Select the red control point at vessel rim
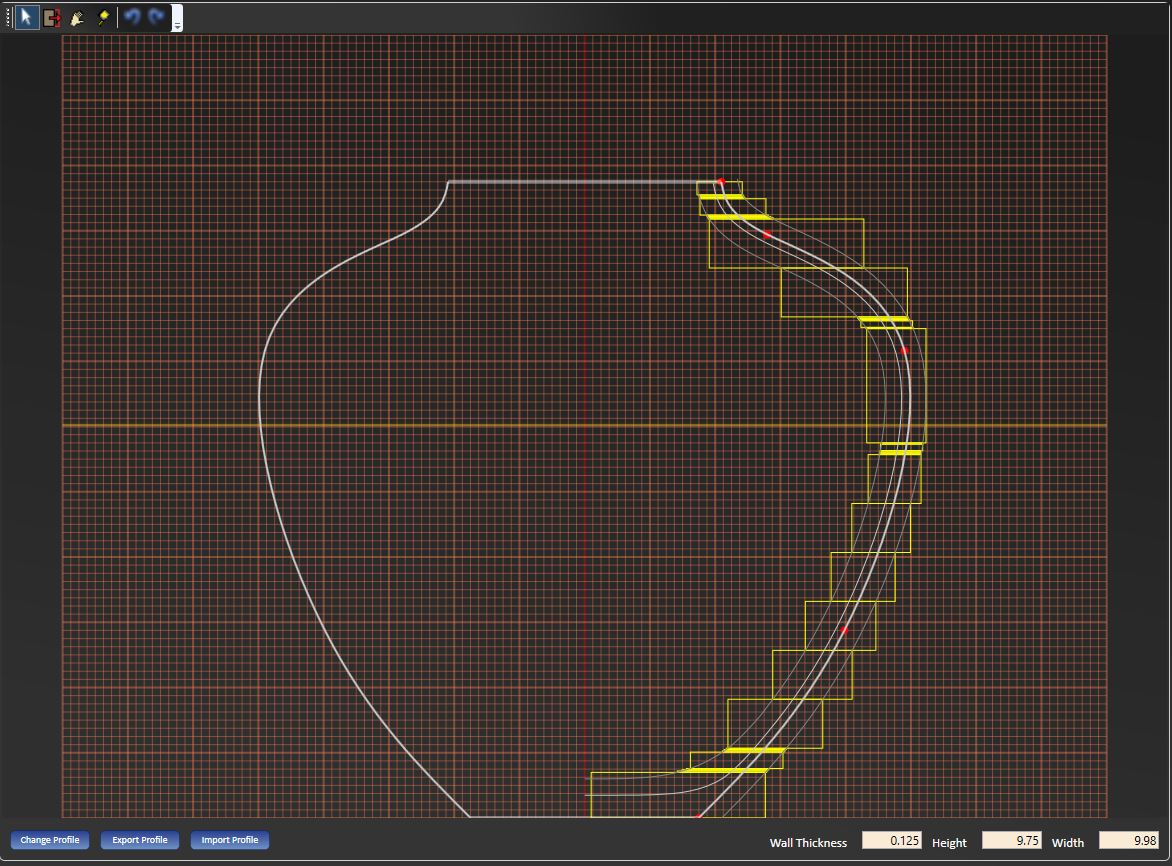 720,182
